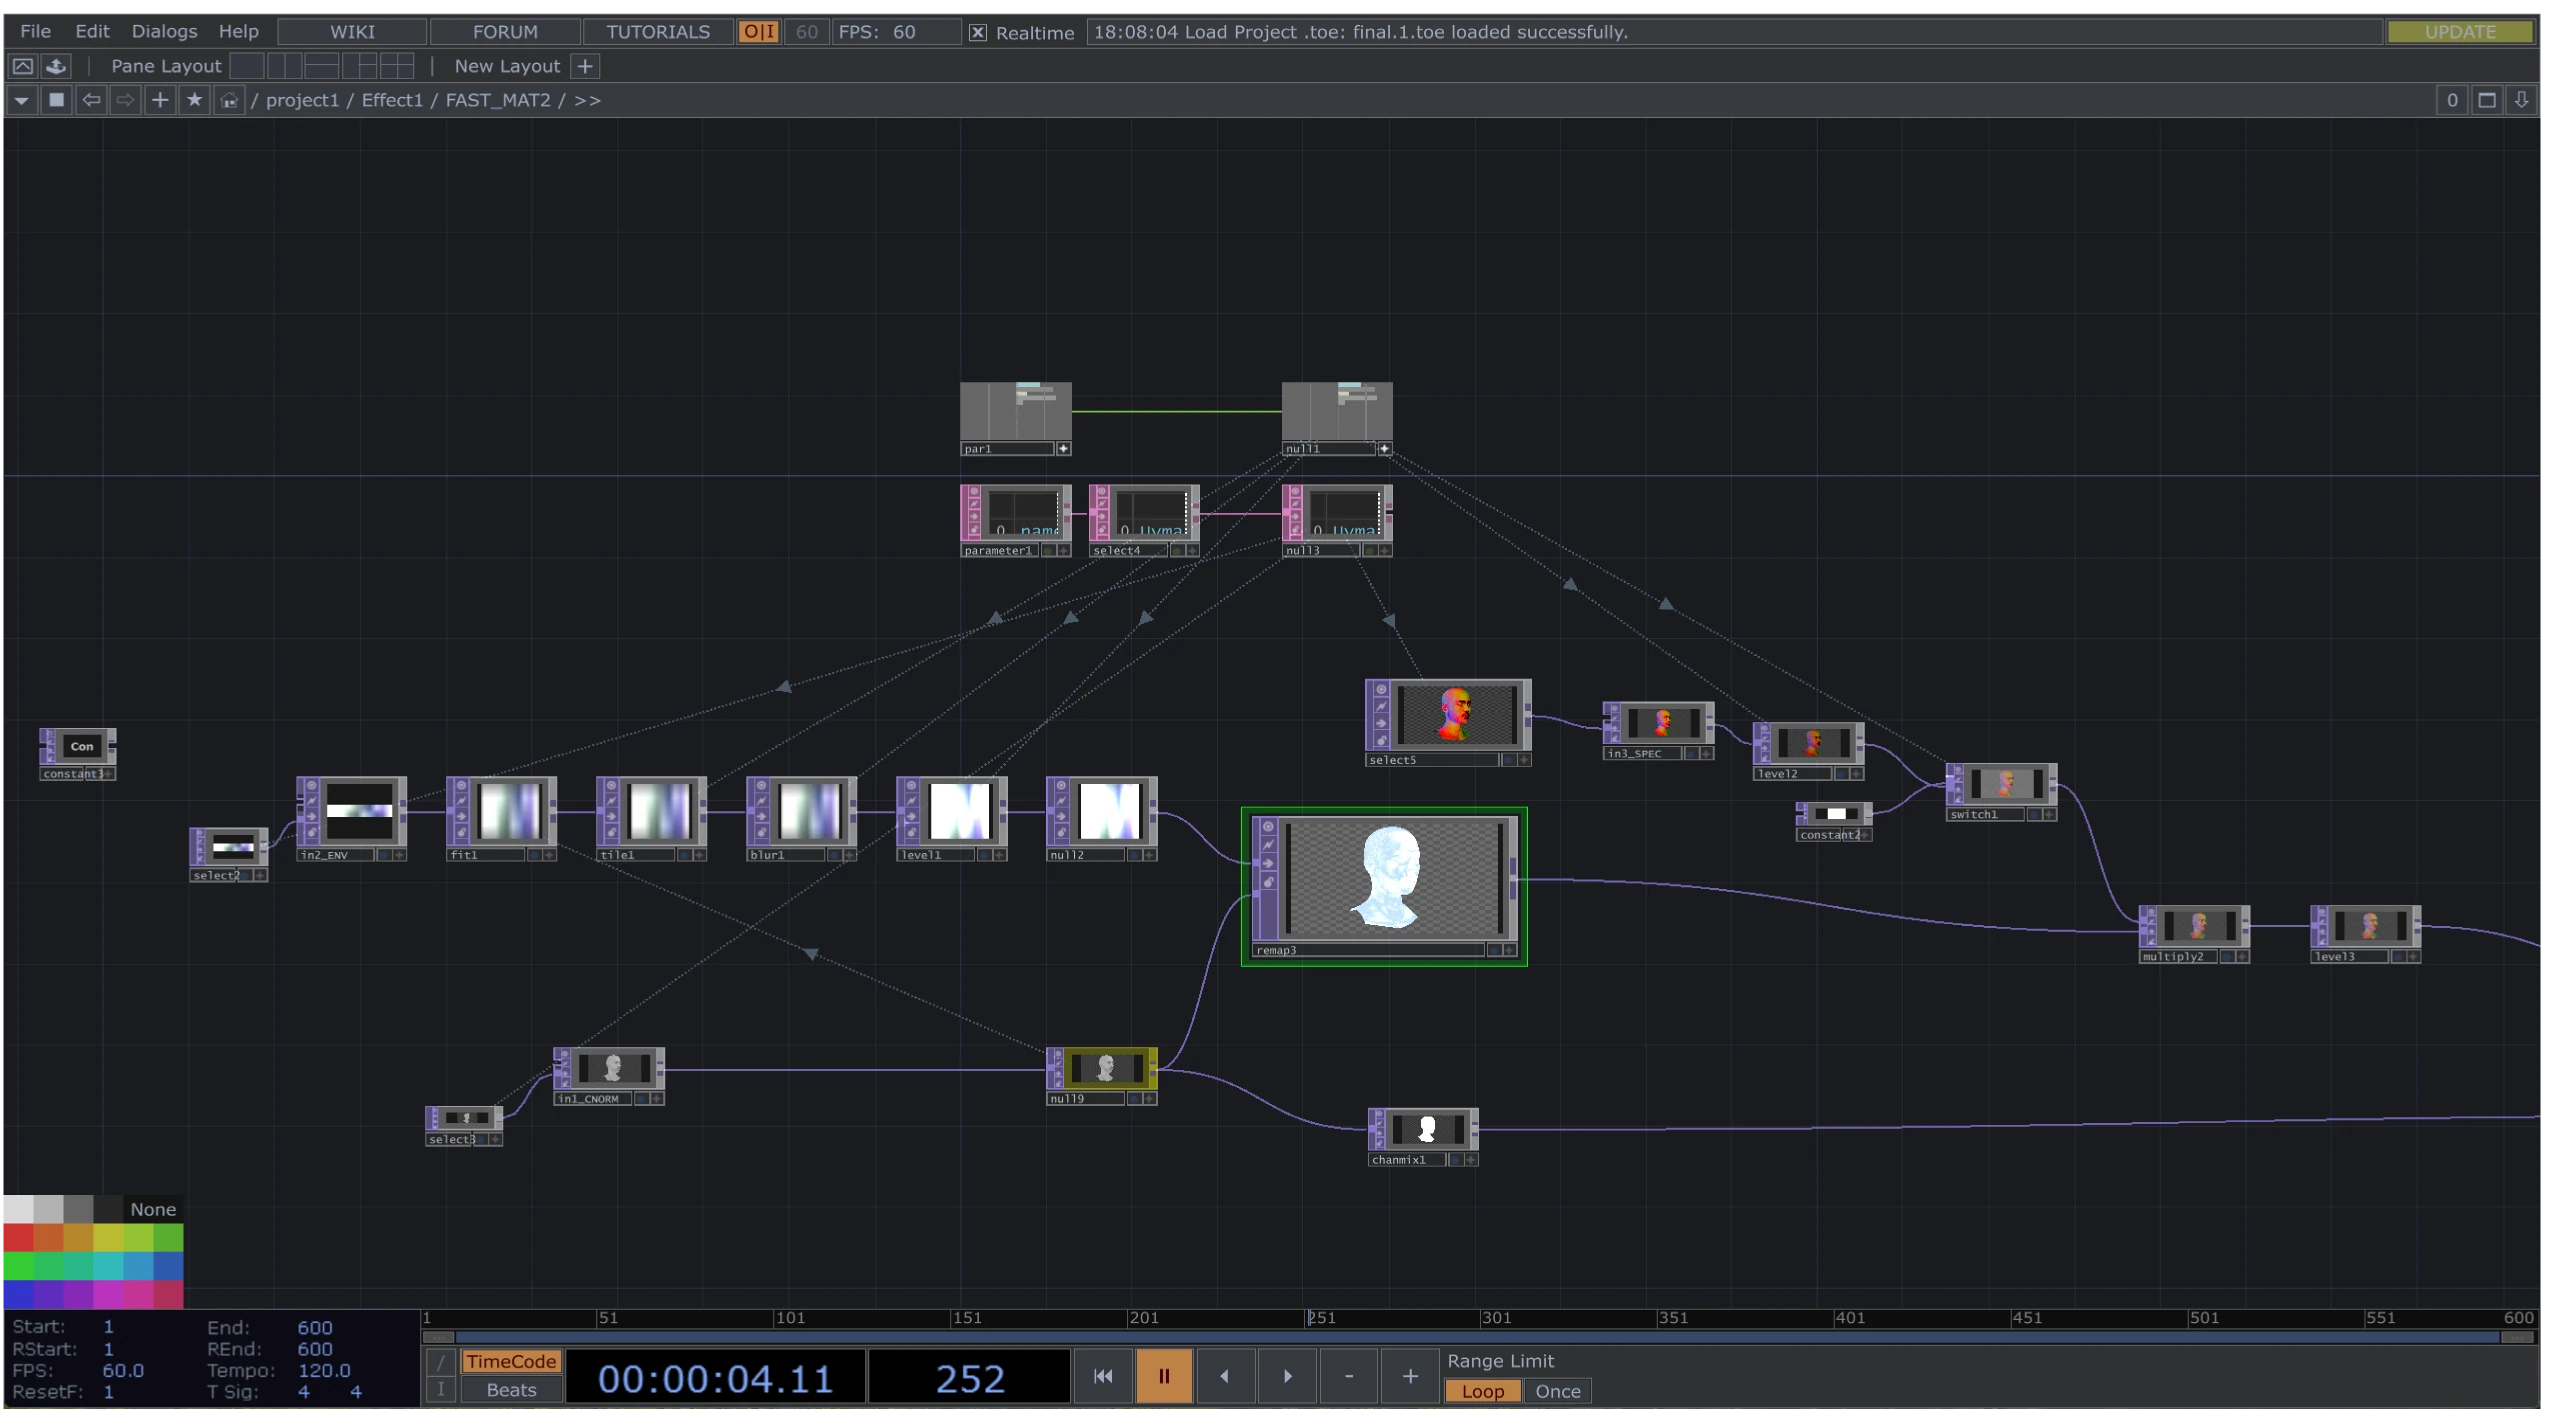Select top/bottom split pane layout

(x=321, y=66)
